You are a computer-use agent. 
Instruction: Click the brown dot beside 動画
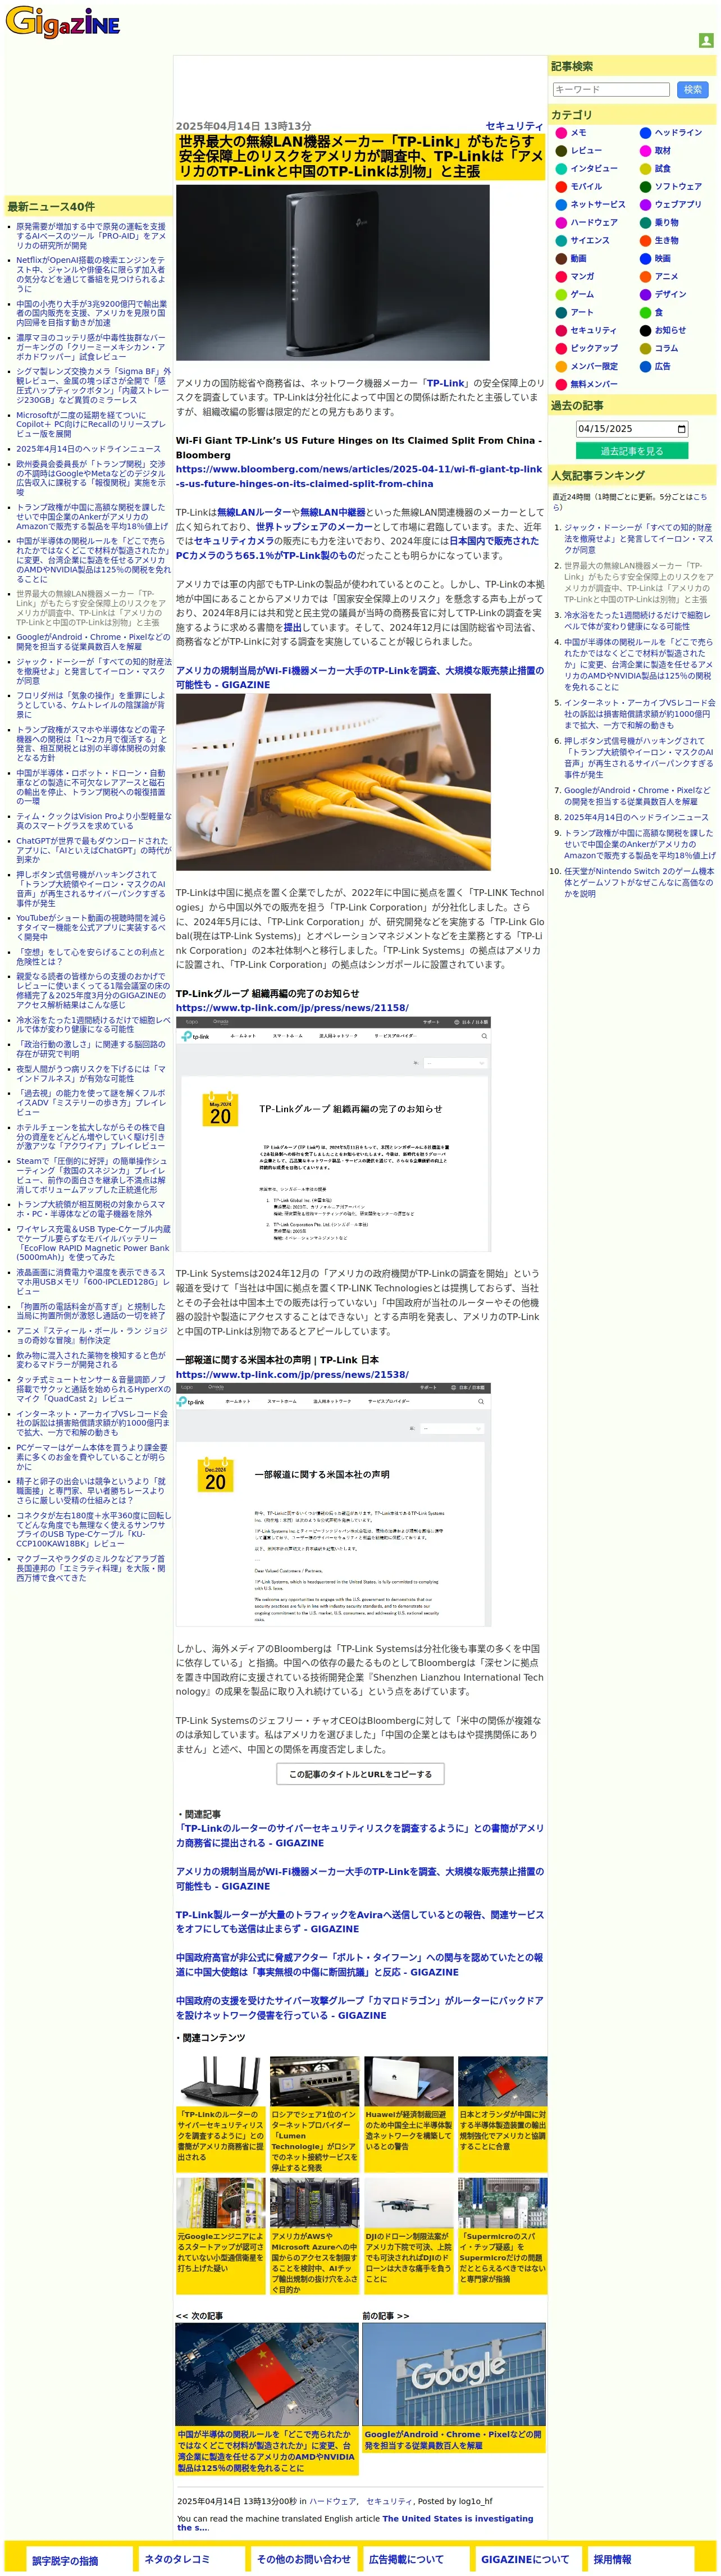(561, 259)
